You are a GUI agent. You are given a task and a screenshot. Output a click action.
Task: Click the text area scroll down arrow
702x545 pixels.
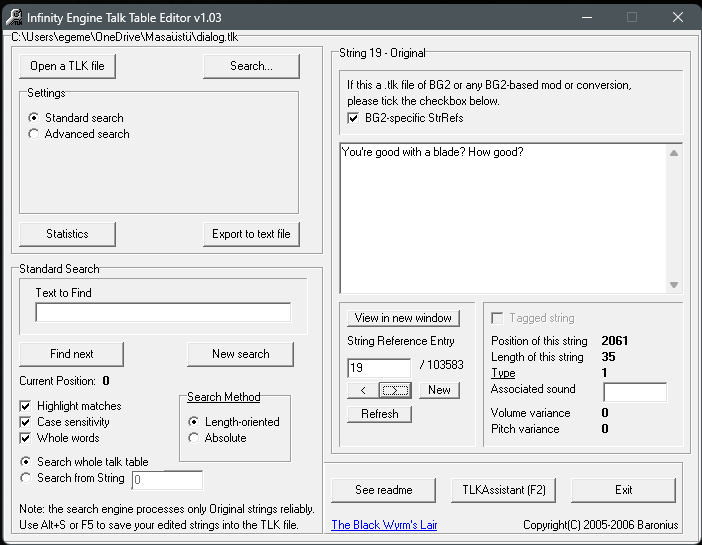(674, 285)
